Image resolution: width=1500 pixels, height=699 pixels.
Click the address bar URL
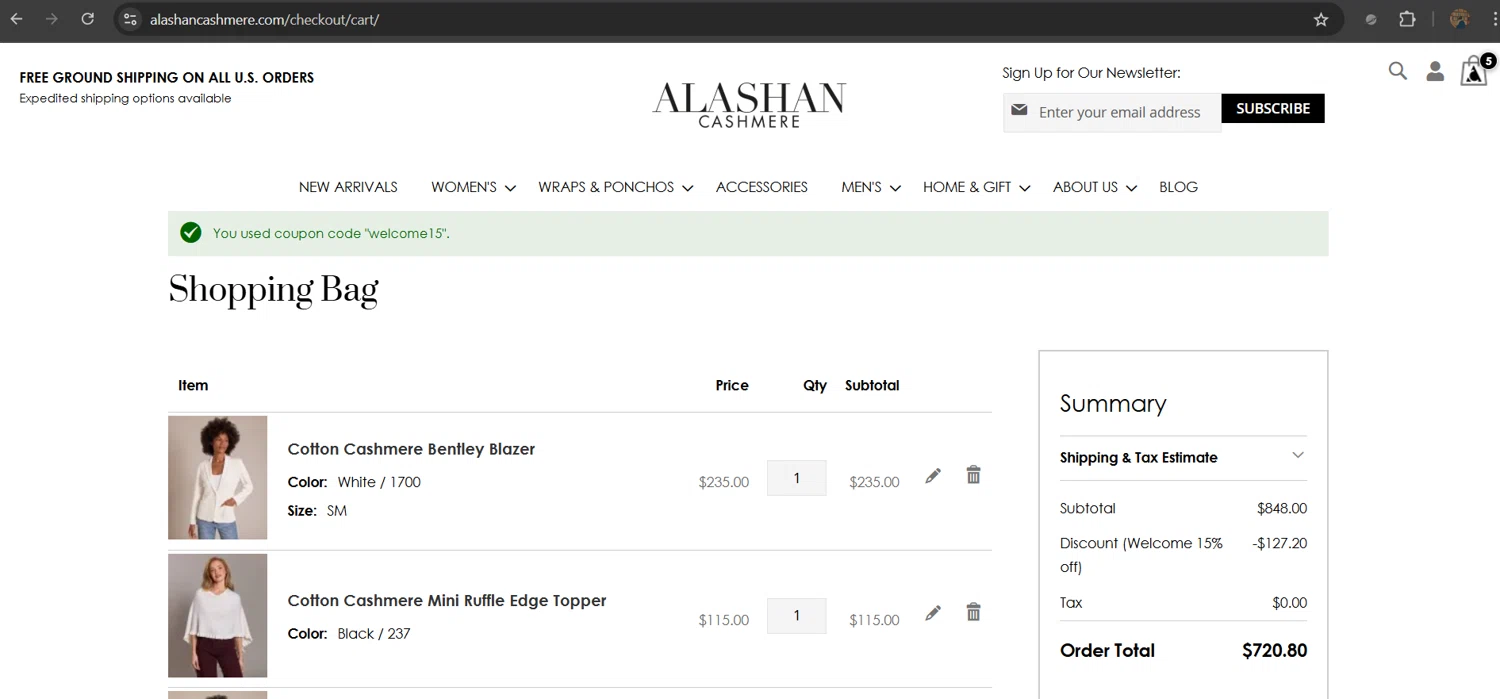tap(264, 19)
